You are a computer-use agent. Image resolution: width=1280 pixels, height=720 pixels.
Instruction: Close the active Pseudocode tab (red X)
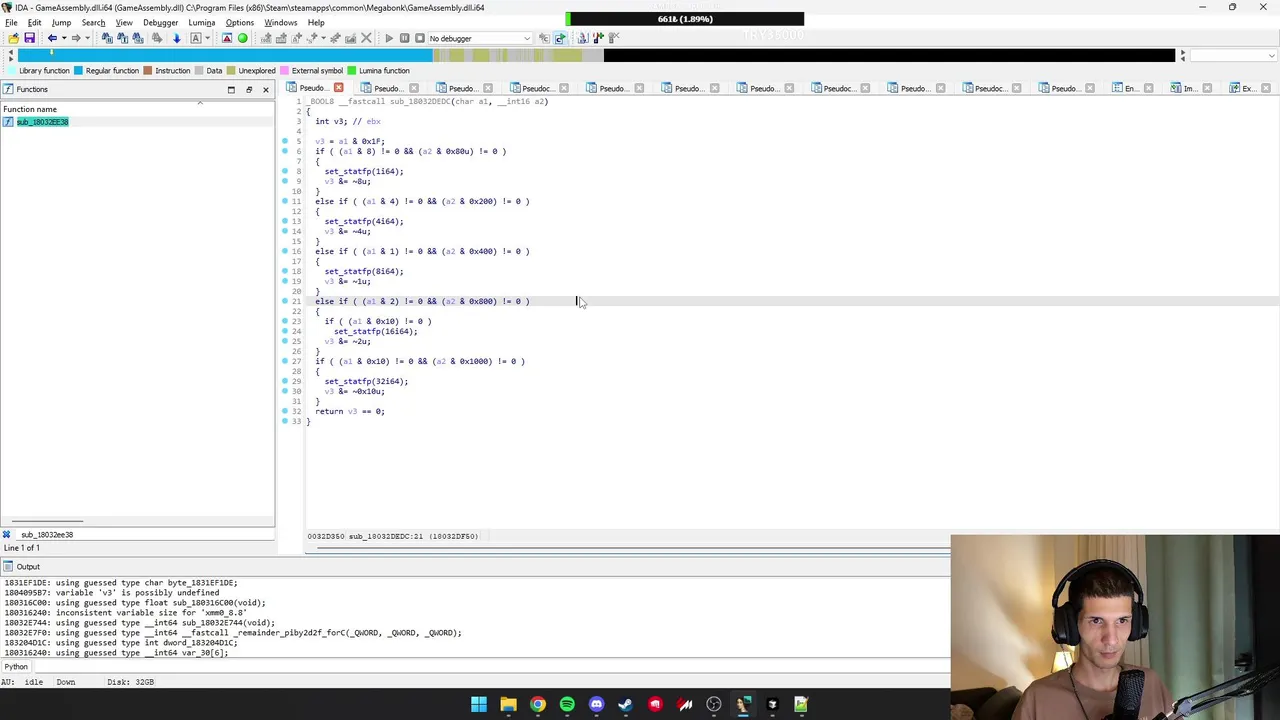coord(338,88)
